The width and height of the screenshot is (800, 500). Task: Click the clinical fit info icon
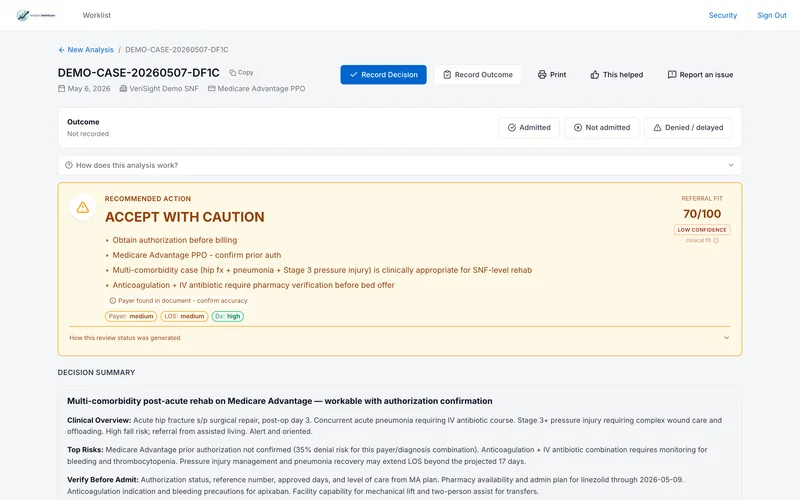[x=716, y=240]
